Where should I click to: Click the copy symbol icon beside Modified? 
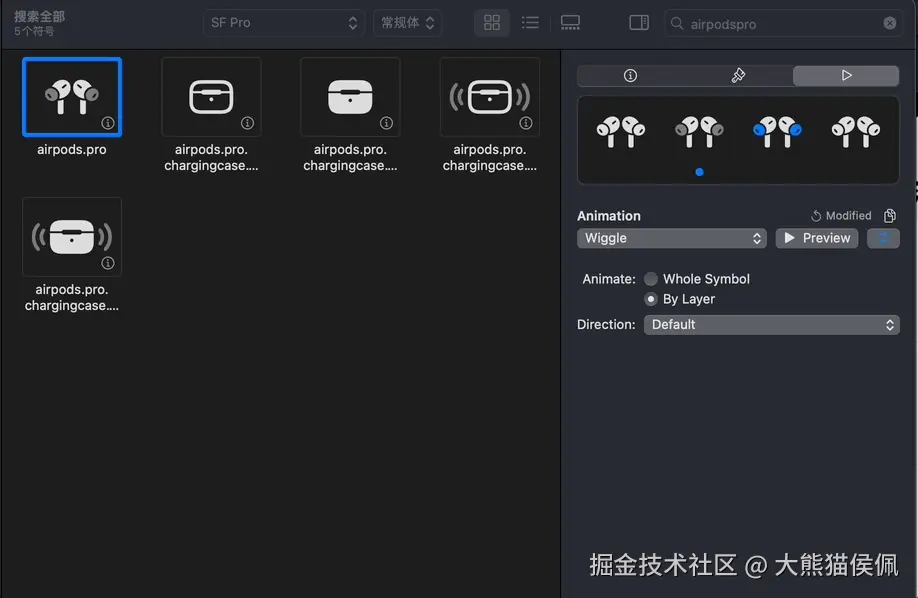pyautogui.click(x=889, y=215)
